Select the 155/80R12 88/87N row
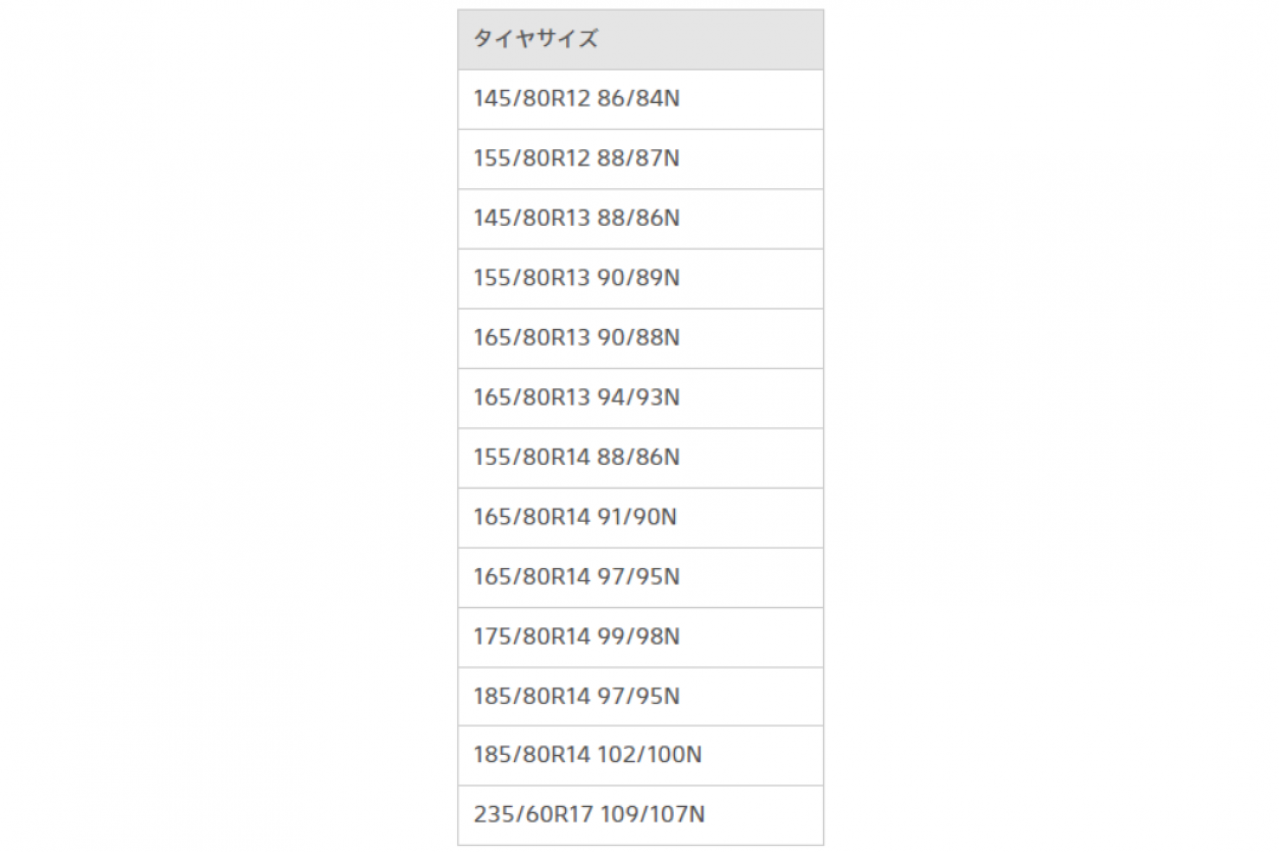Viewport: 1279px width, 852px height. 640,159
